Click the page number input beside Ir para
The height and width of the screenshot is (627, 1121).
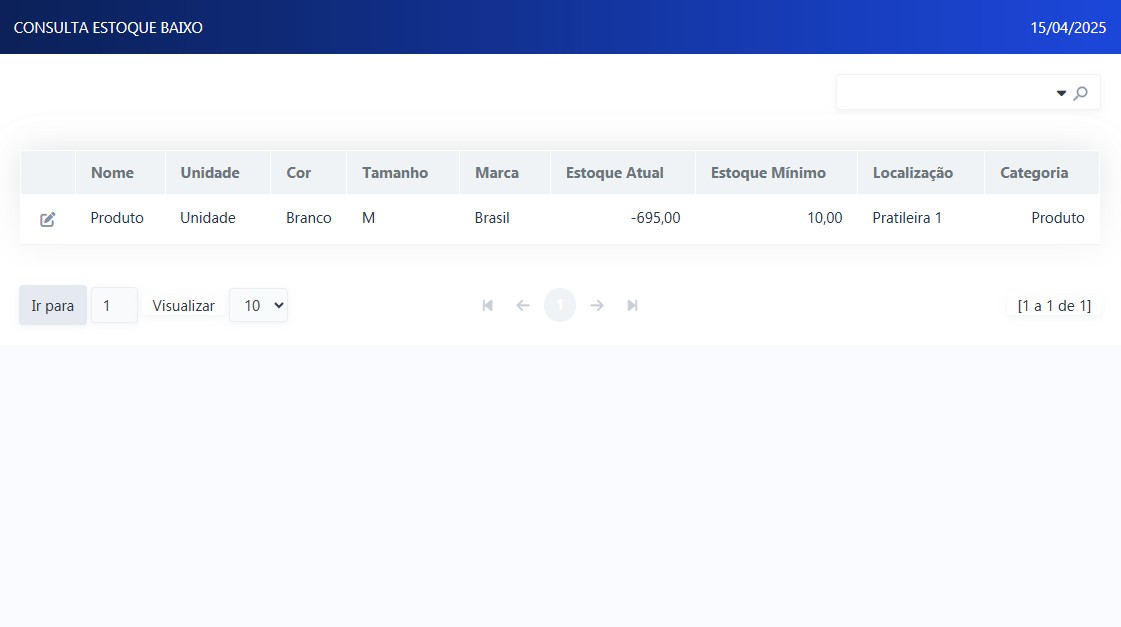pyautogui.click(x=114, y=305)
